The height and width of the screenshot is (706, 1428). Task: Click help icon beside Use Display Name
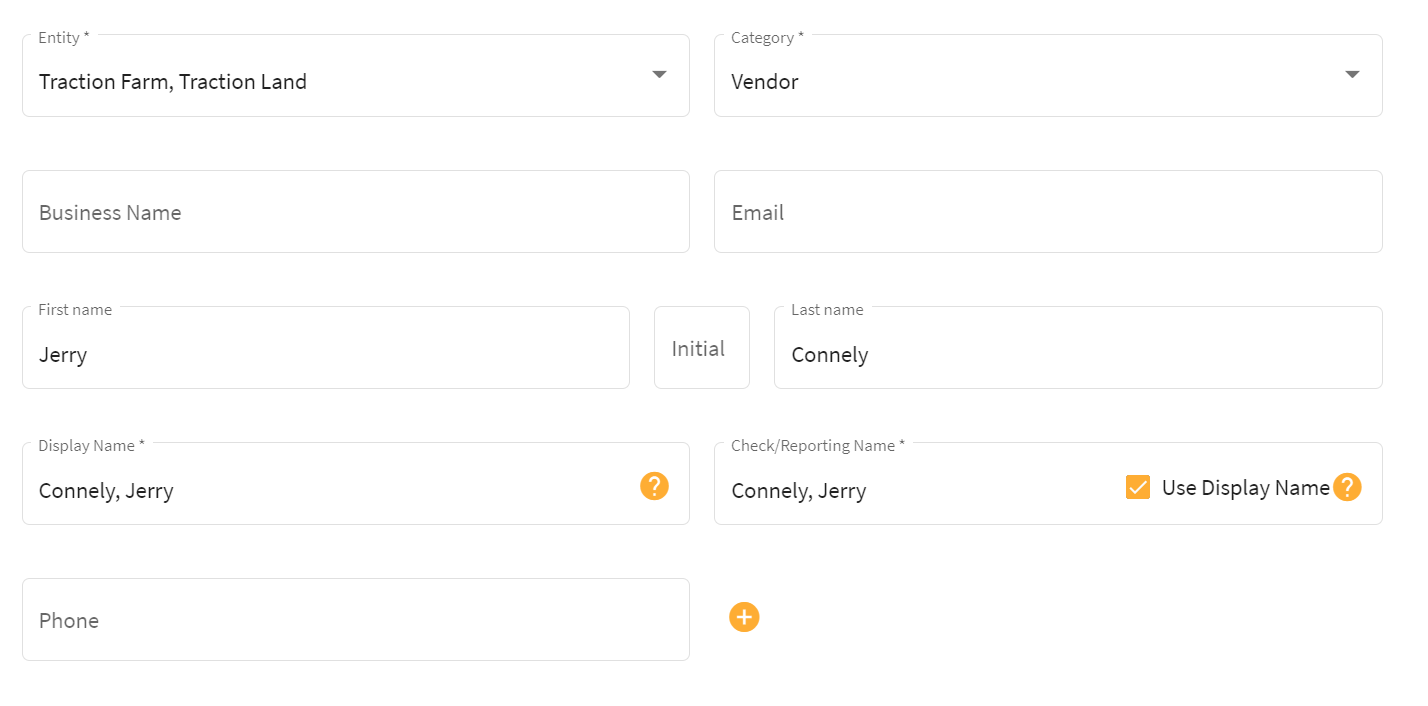[1347, 487]
